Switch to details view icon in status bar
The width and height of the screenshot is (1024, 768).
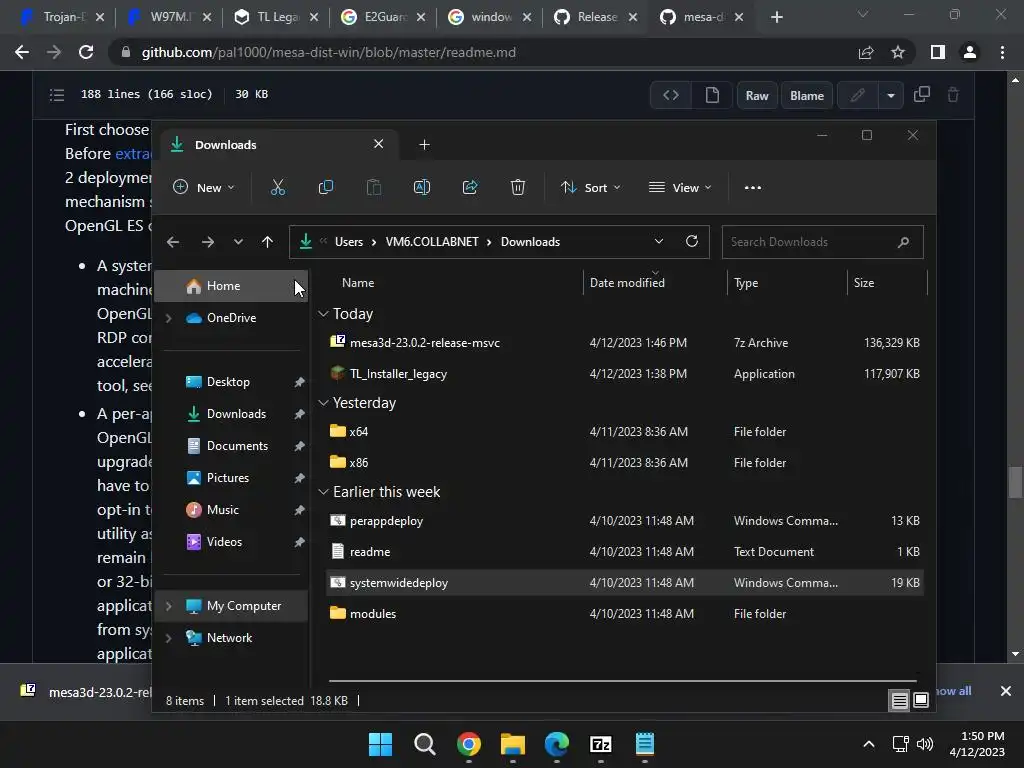899,701
